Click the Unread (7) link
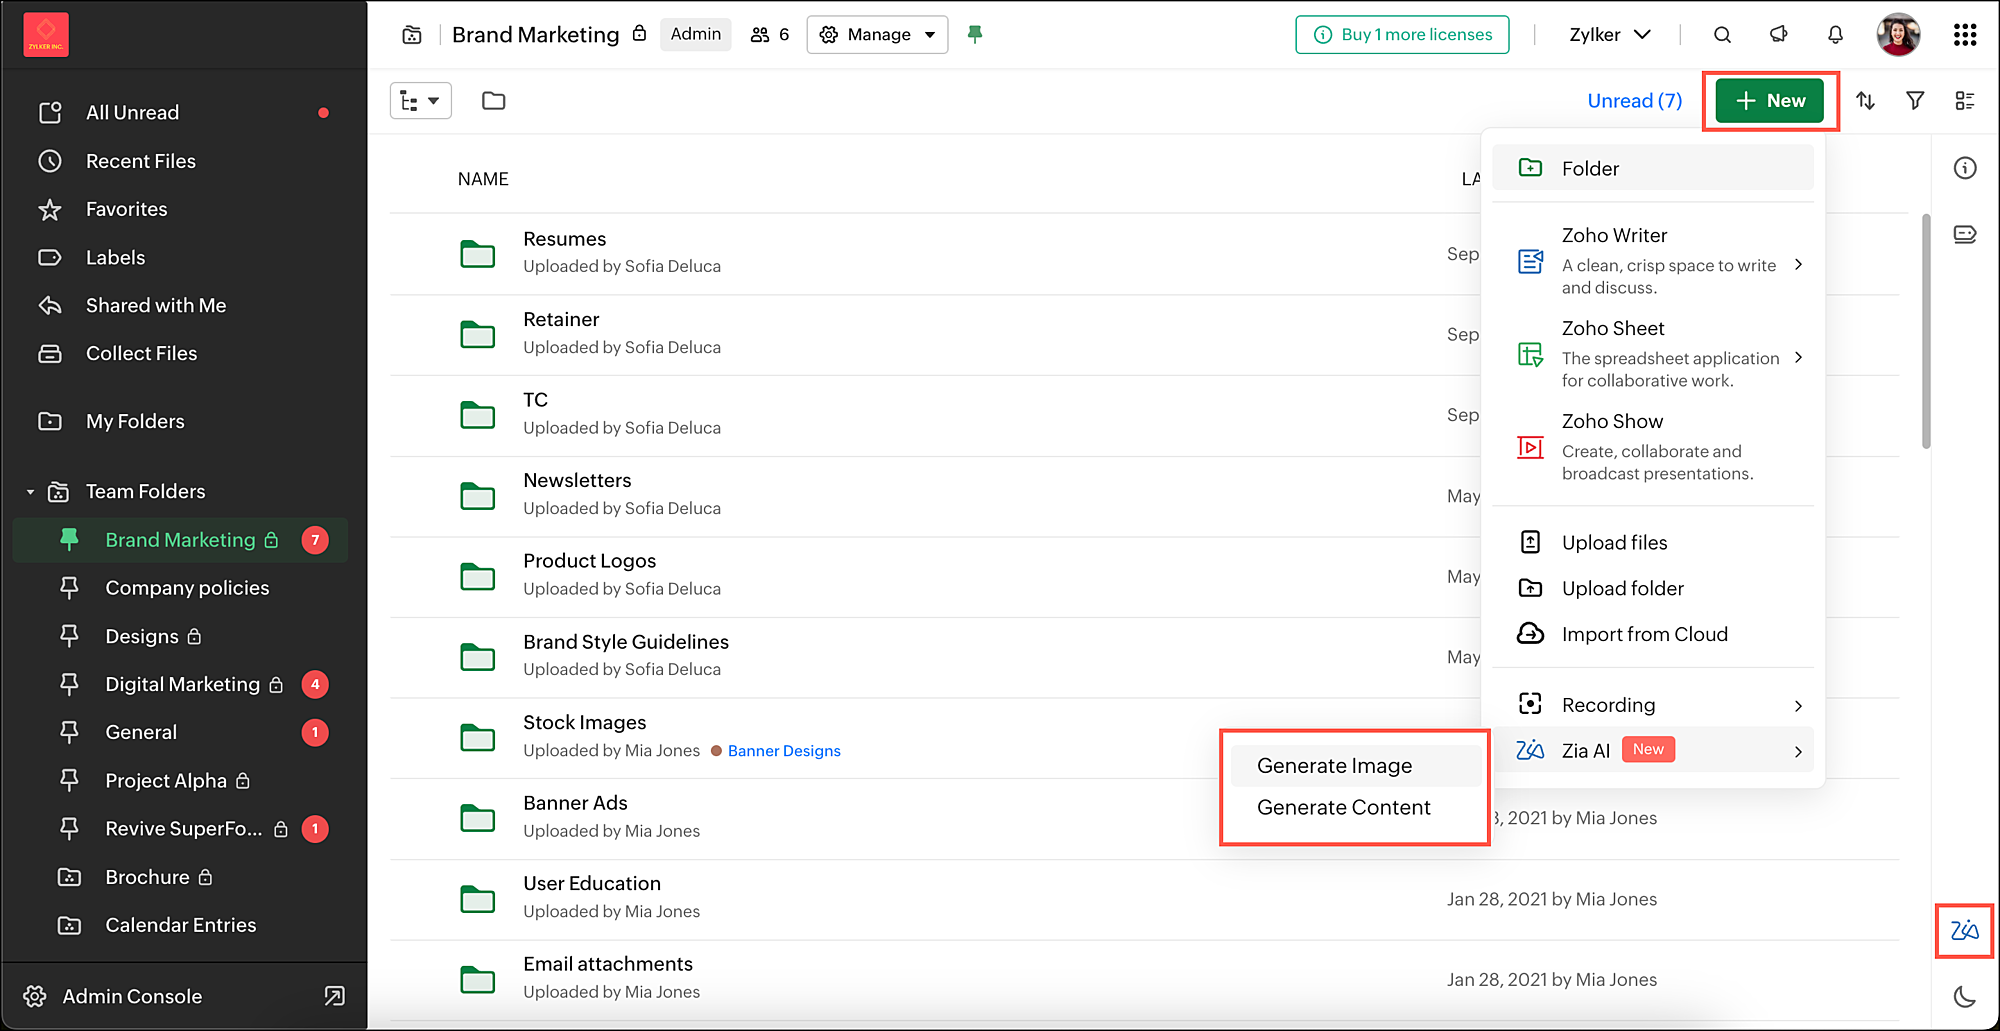 (x=1634, y=101)
